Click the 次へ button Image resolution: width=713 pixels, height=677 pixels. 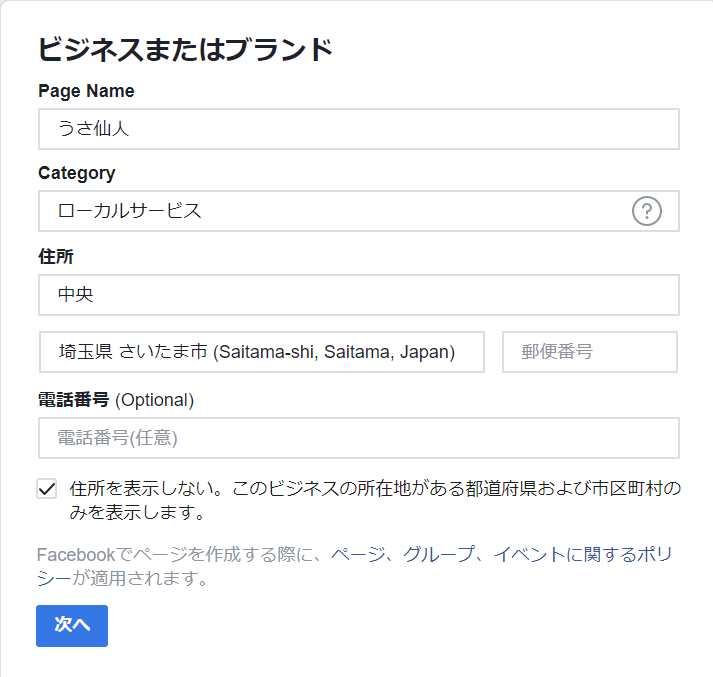[x=72, y=625]
